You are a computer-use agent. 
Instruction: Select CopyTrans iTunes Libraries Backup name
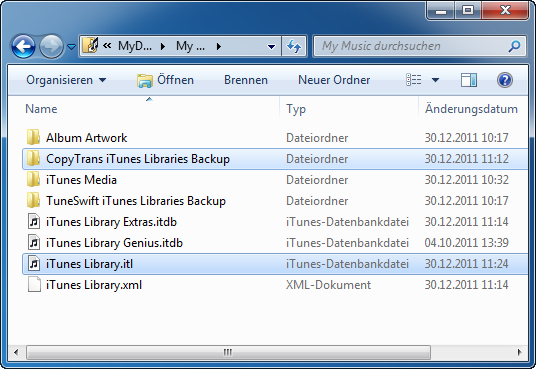click(x=138, y=159)
